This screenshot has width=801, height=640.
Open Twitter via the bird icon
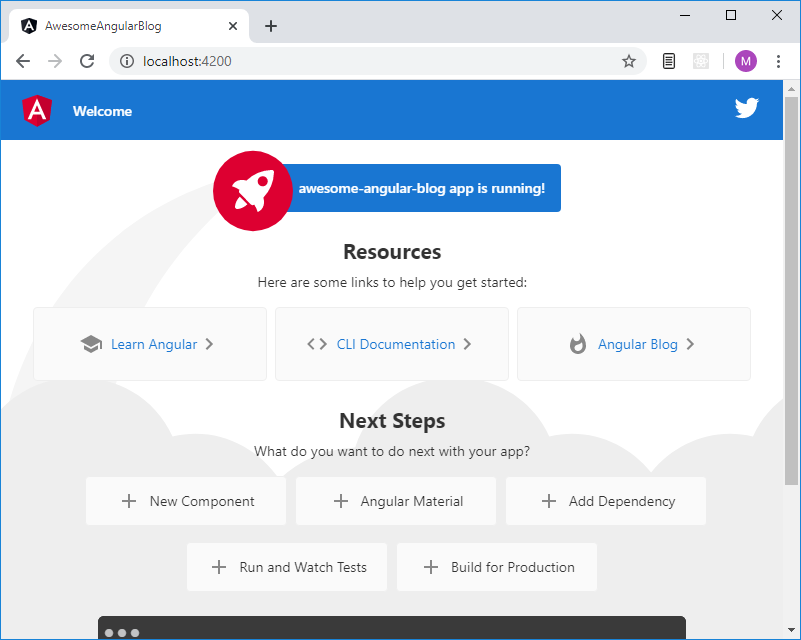pos(747,108)
